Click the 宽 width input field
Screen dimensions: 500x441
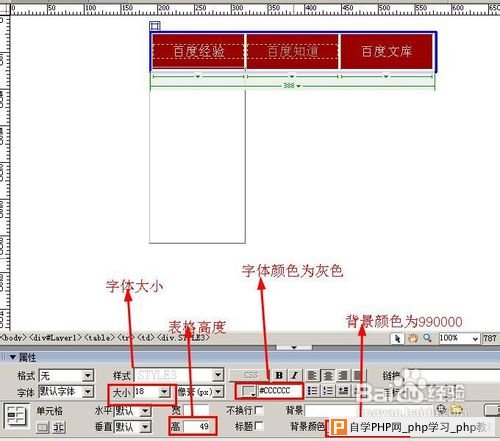point(197,410)
